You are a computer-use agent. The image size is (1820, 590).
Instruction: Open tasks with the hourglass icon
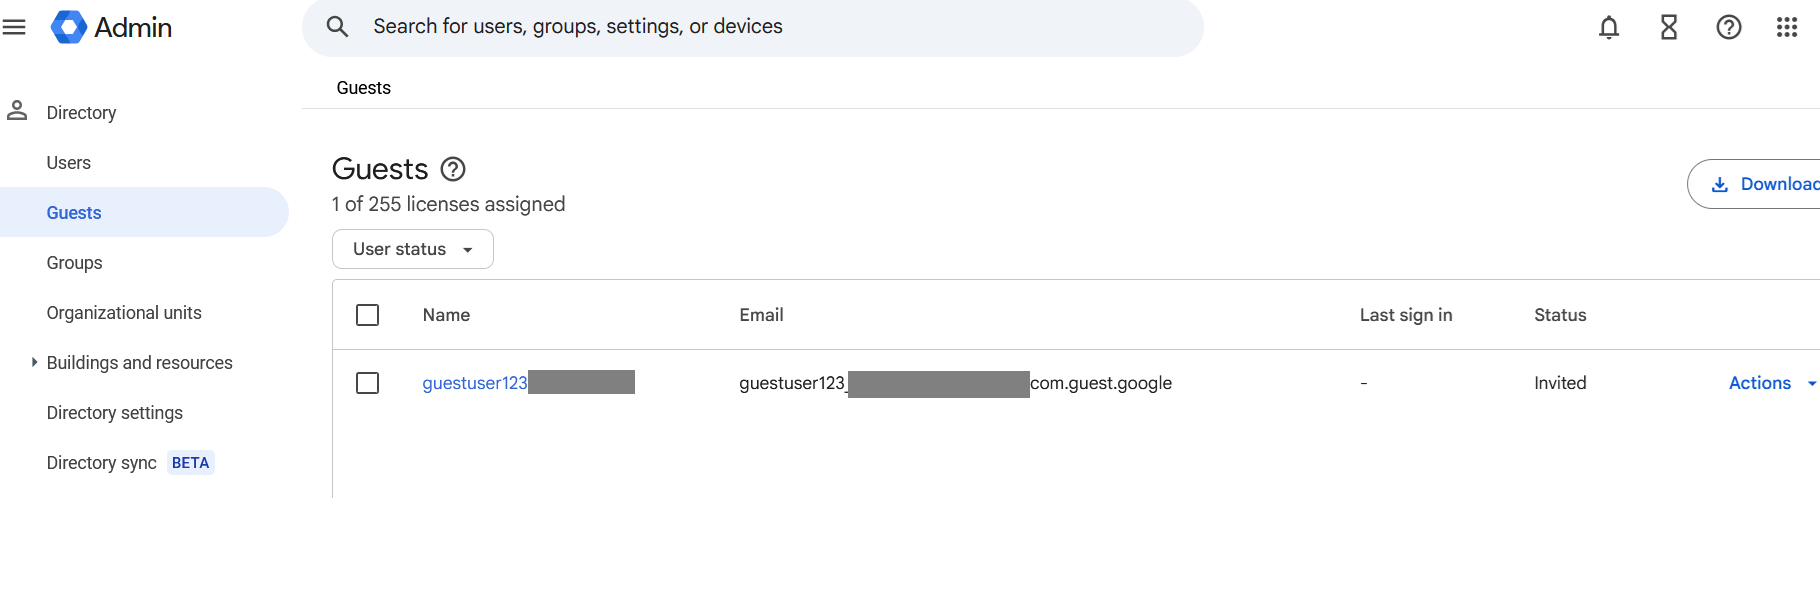pyautogui.click(x=1668, y=28)
